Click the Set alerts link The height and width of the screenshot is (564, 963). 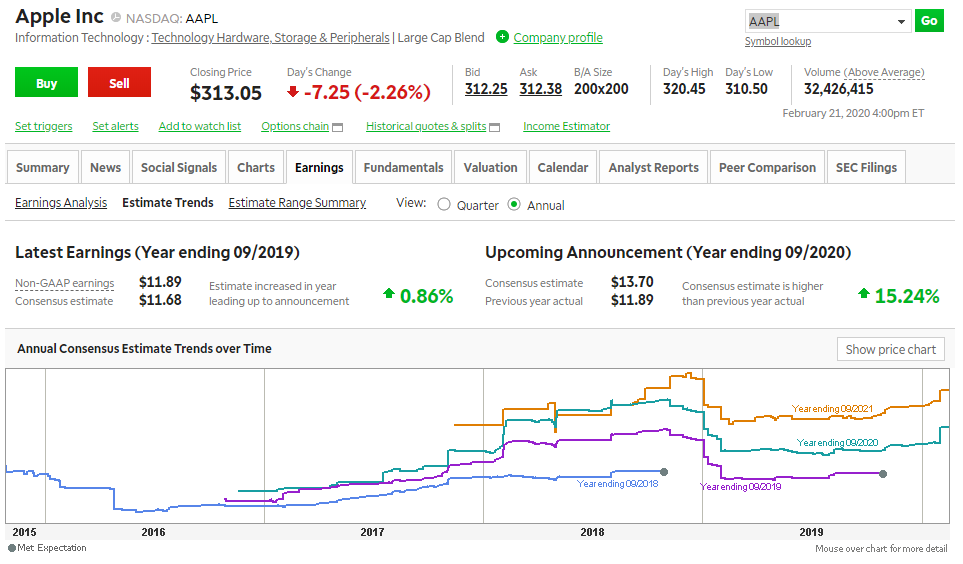click(115, 126)
